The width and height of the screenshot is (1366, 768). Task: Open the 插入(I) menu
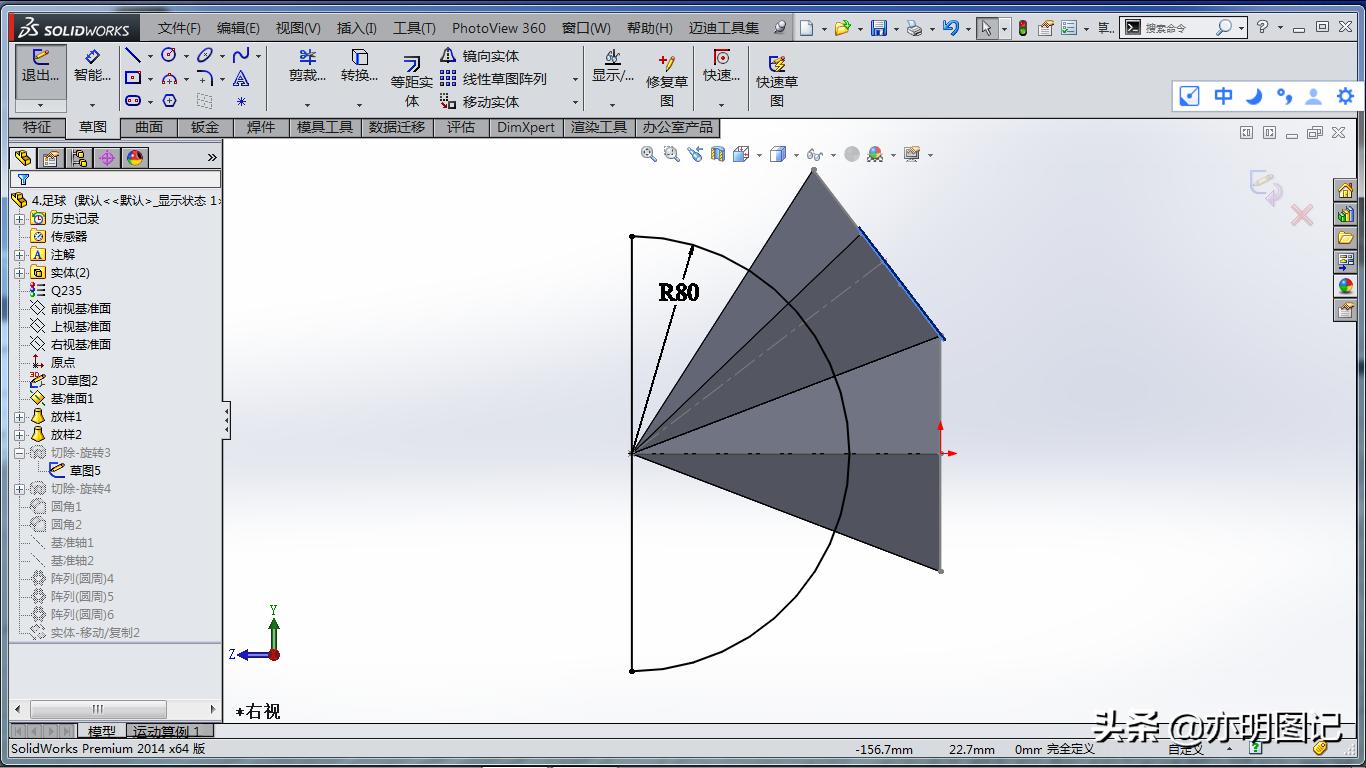tap(357, 28)
